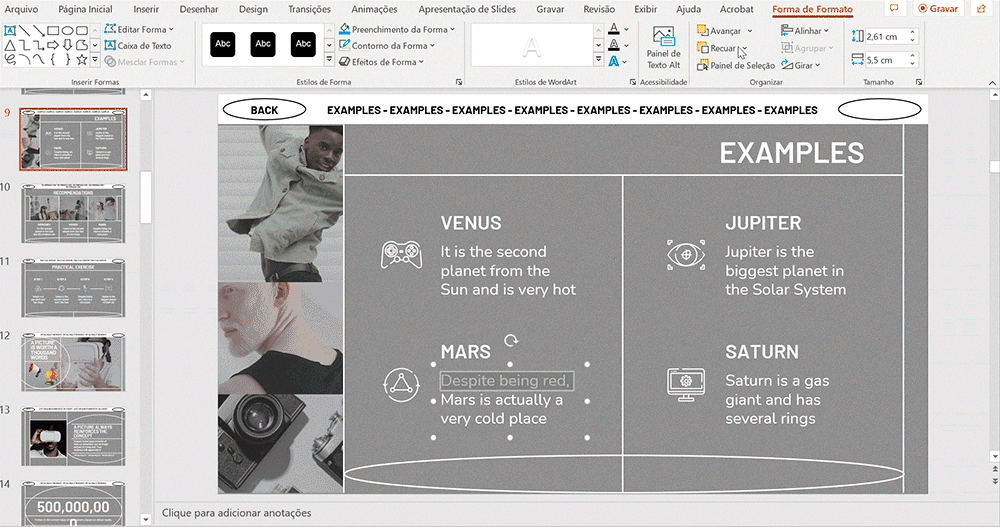Open the comments pane icon
Screen dimensions: 1000x527
pos(894,9)
